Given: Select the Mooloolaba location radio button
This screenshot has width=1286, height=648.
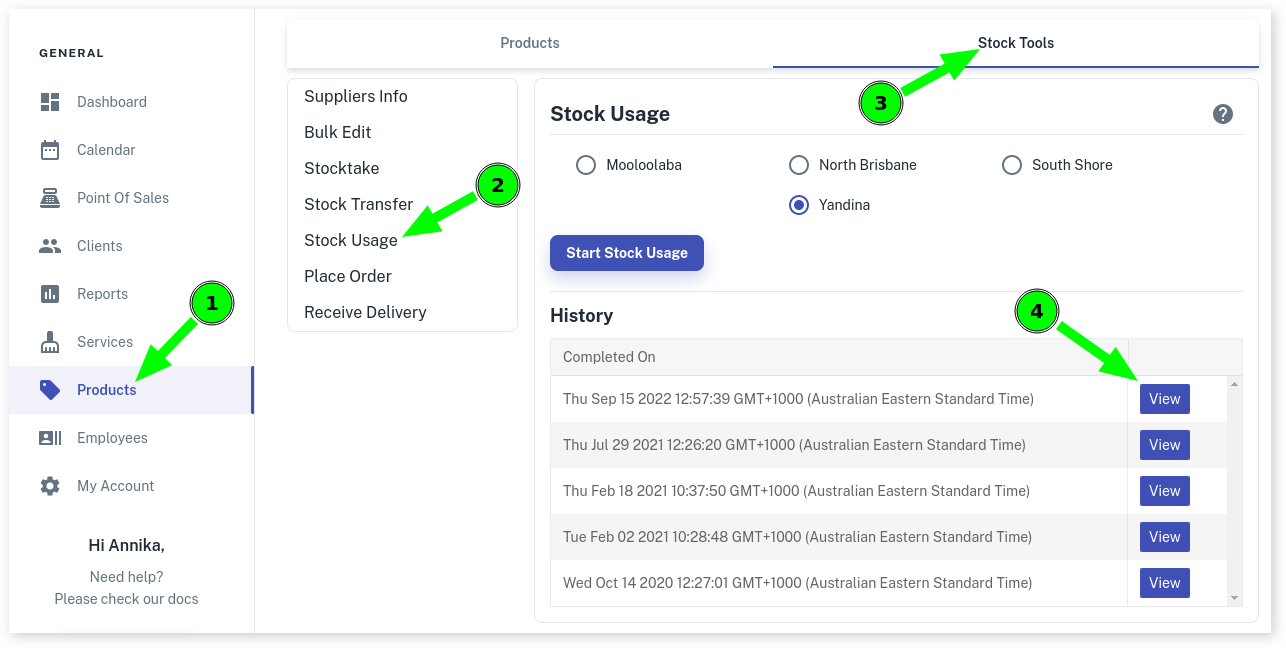Looking at the screenshot, I should click(x=586, y=165).
